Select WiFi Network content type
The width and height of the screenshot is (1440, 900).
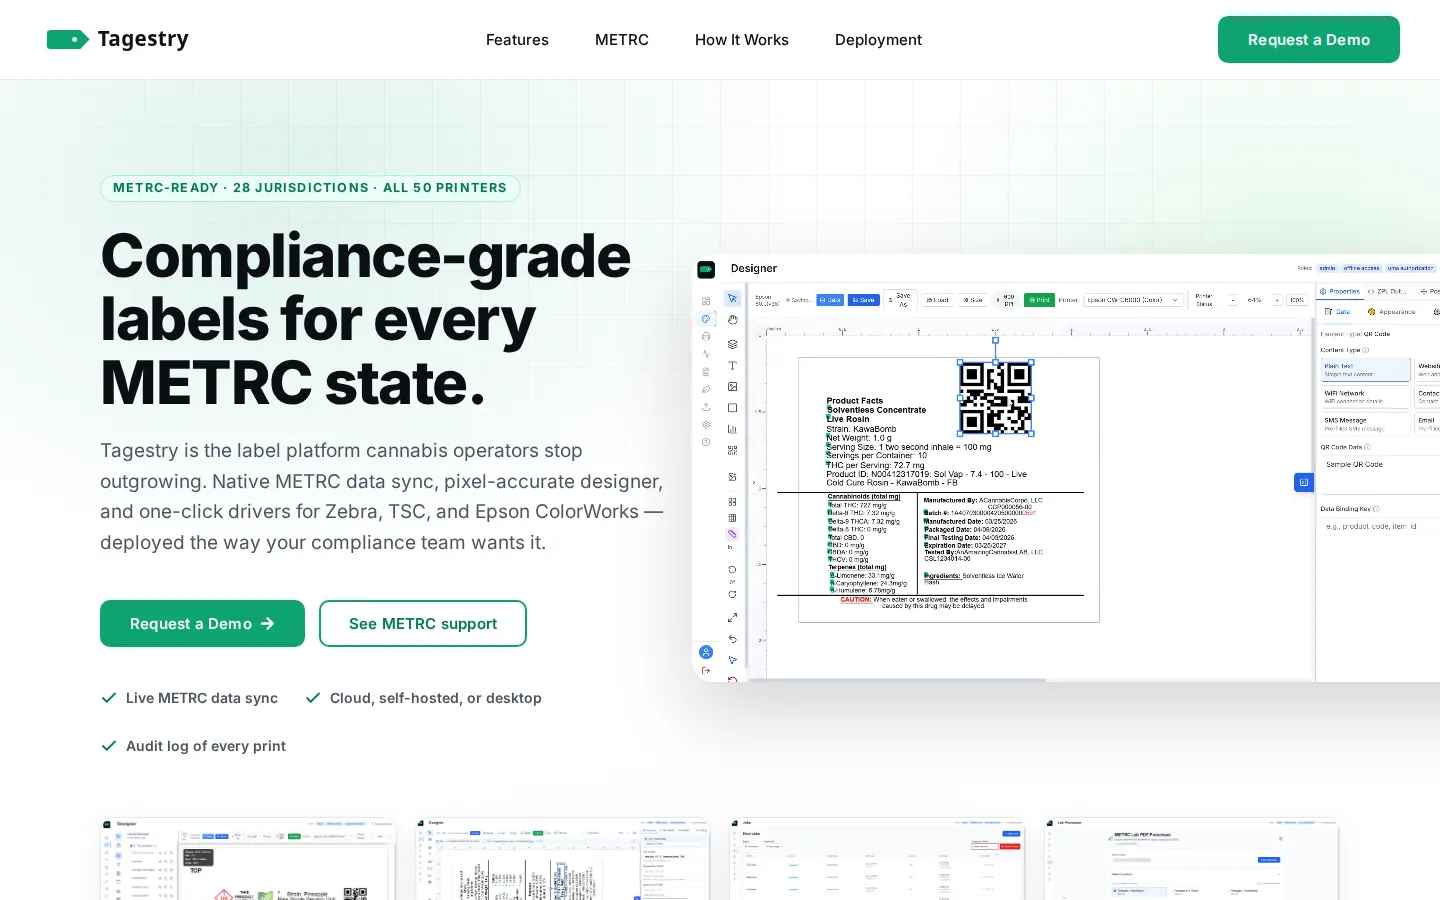1366,397
